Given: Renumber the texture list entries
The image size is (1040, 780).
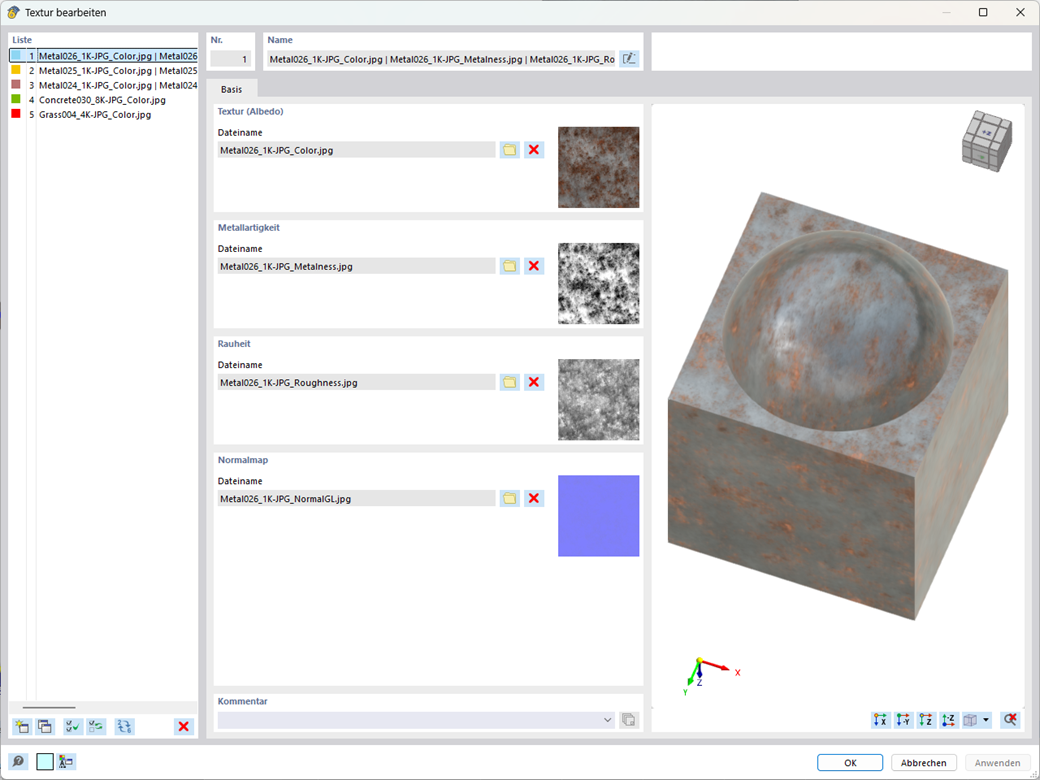Looking at the screenshot, I should (x=124, y=727).
